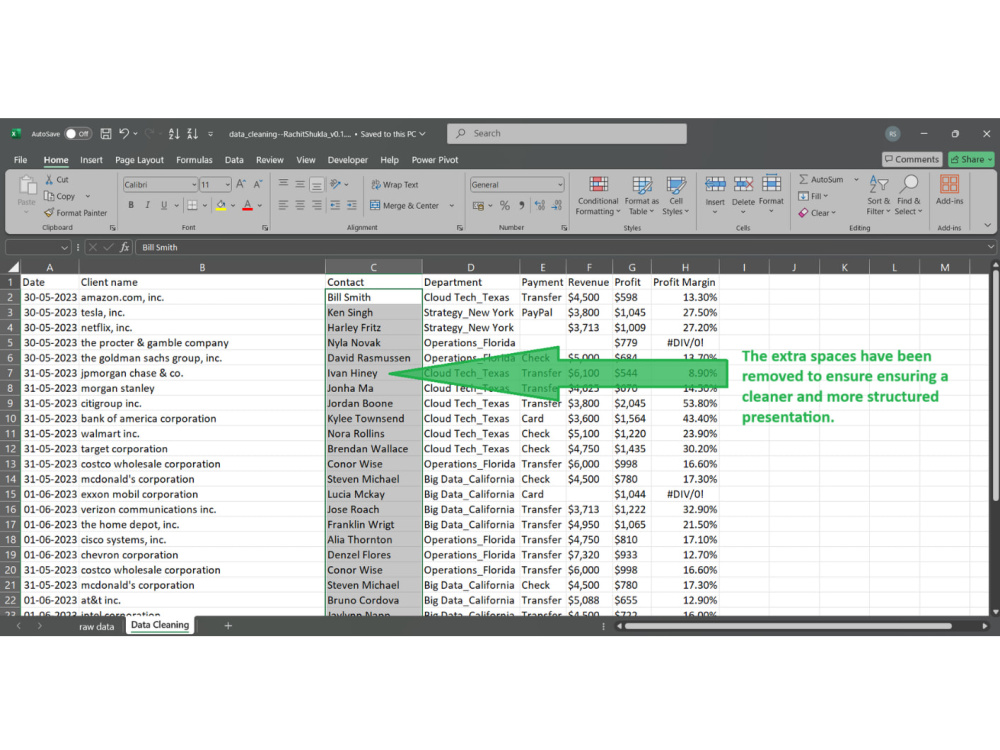Switch to the Insert ribbon tab

coord(91,160)
